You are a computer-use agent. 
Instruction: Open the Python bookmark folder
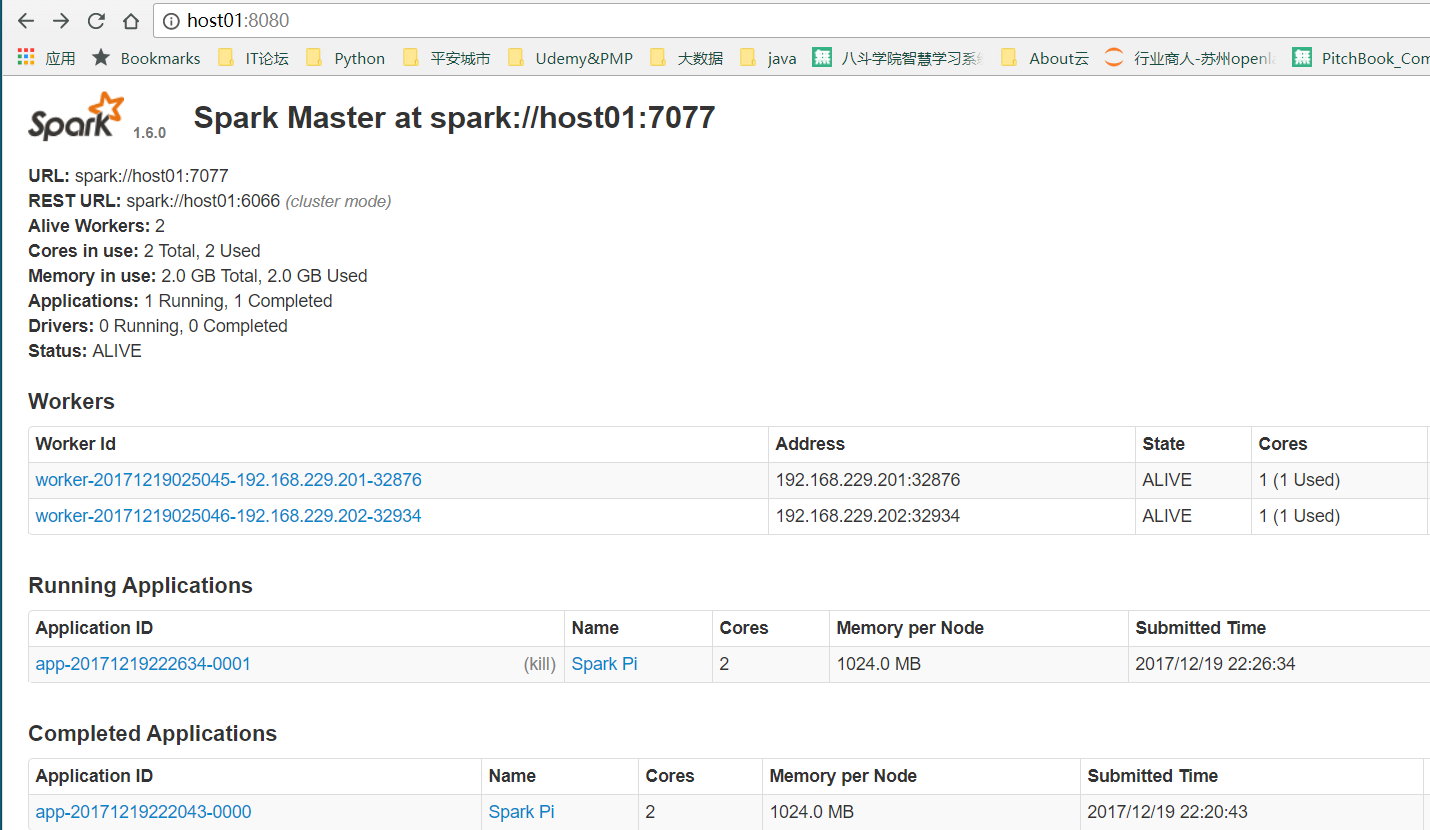[345, 58]
